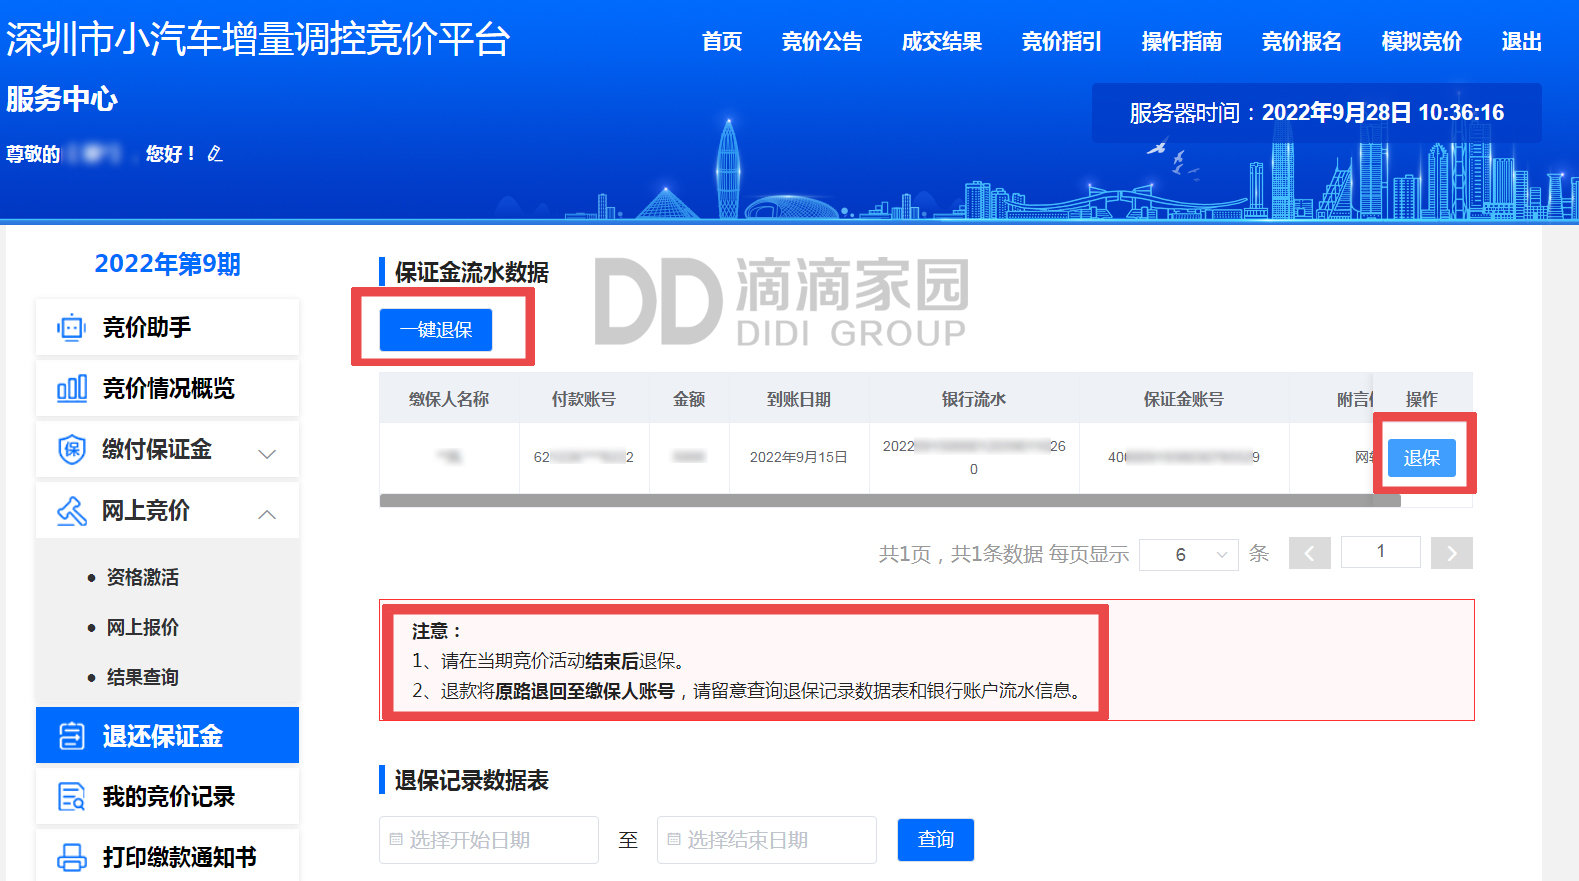The width and height of the screenshot is (1579, 881).
Task: Click the 退保记录数据表 section heading
Action: pos(472,780)
